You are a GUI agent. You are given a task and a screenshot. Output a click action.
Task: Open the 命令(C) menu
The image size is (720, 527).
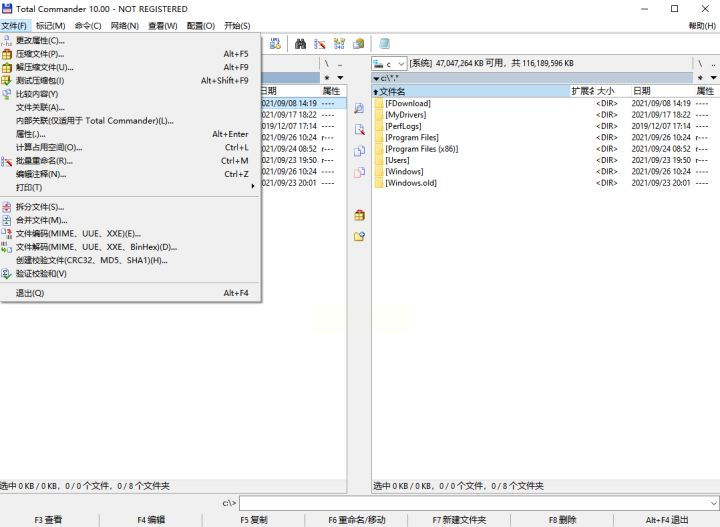[88, 26]
